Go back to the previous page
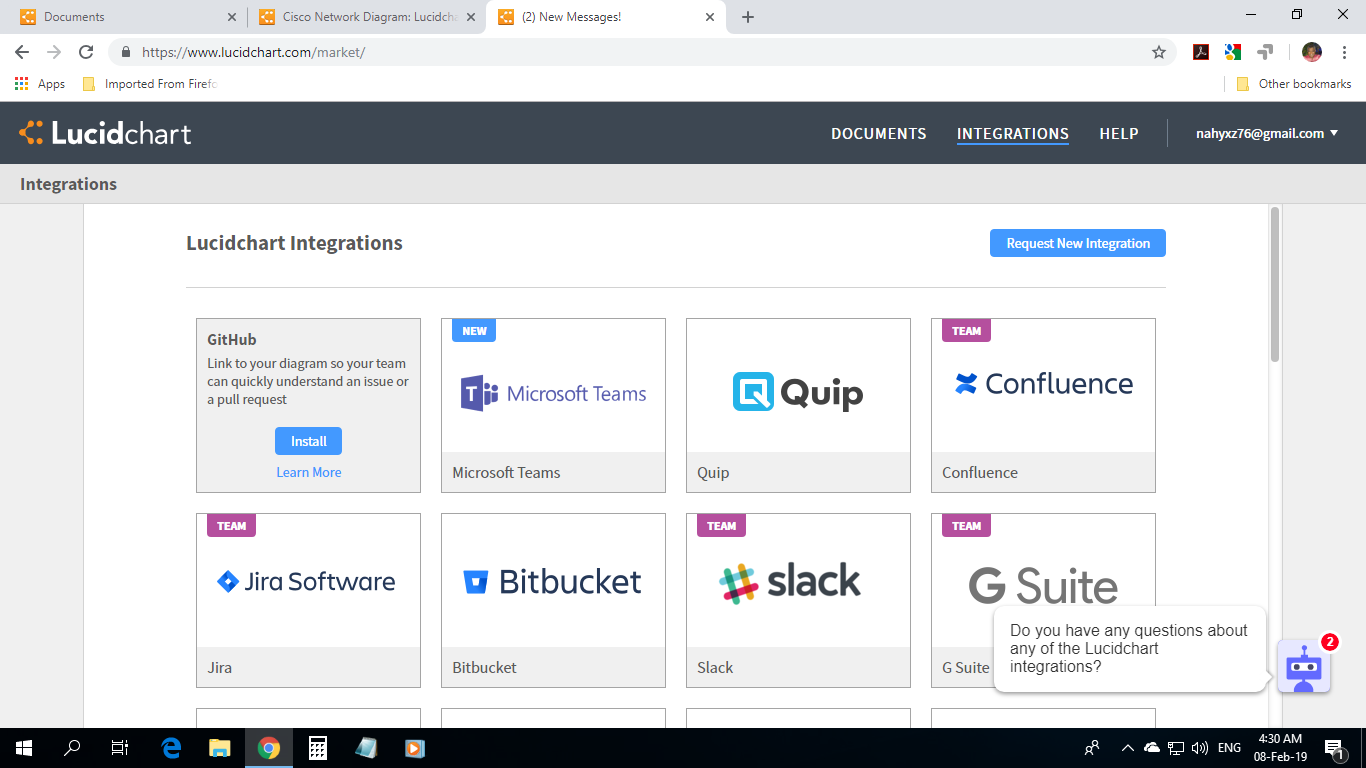This screenshot has height=768, width=1366. (x=22, y=52)
